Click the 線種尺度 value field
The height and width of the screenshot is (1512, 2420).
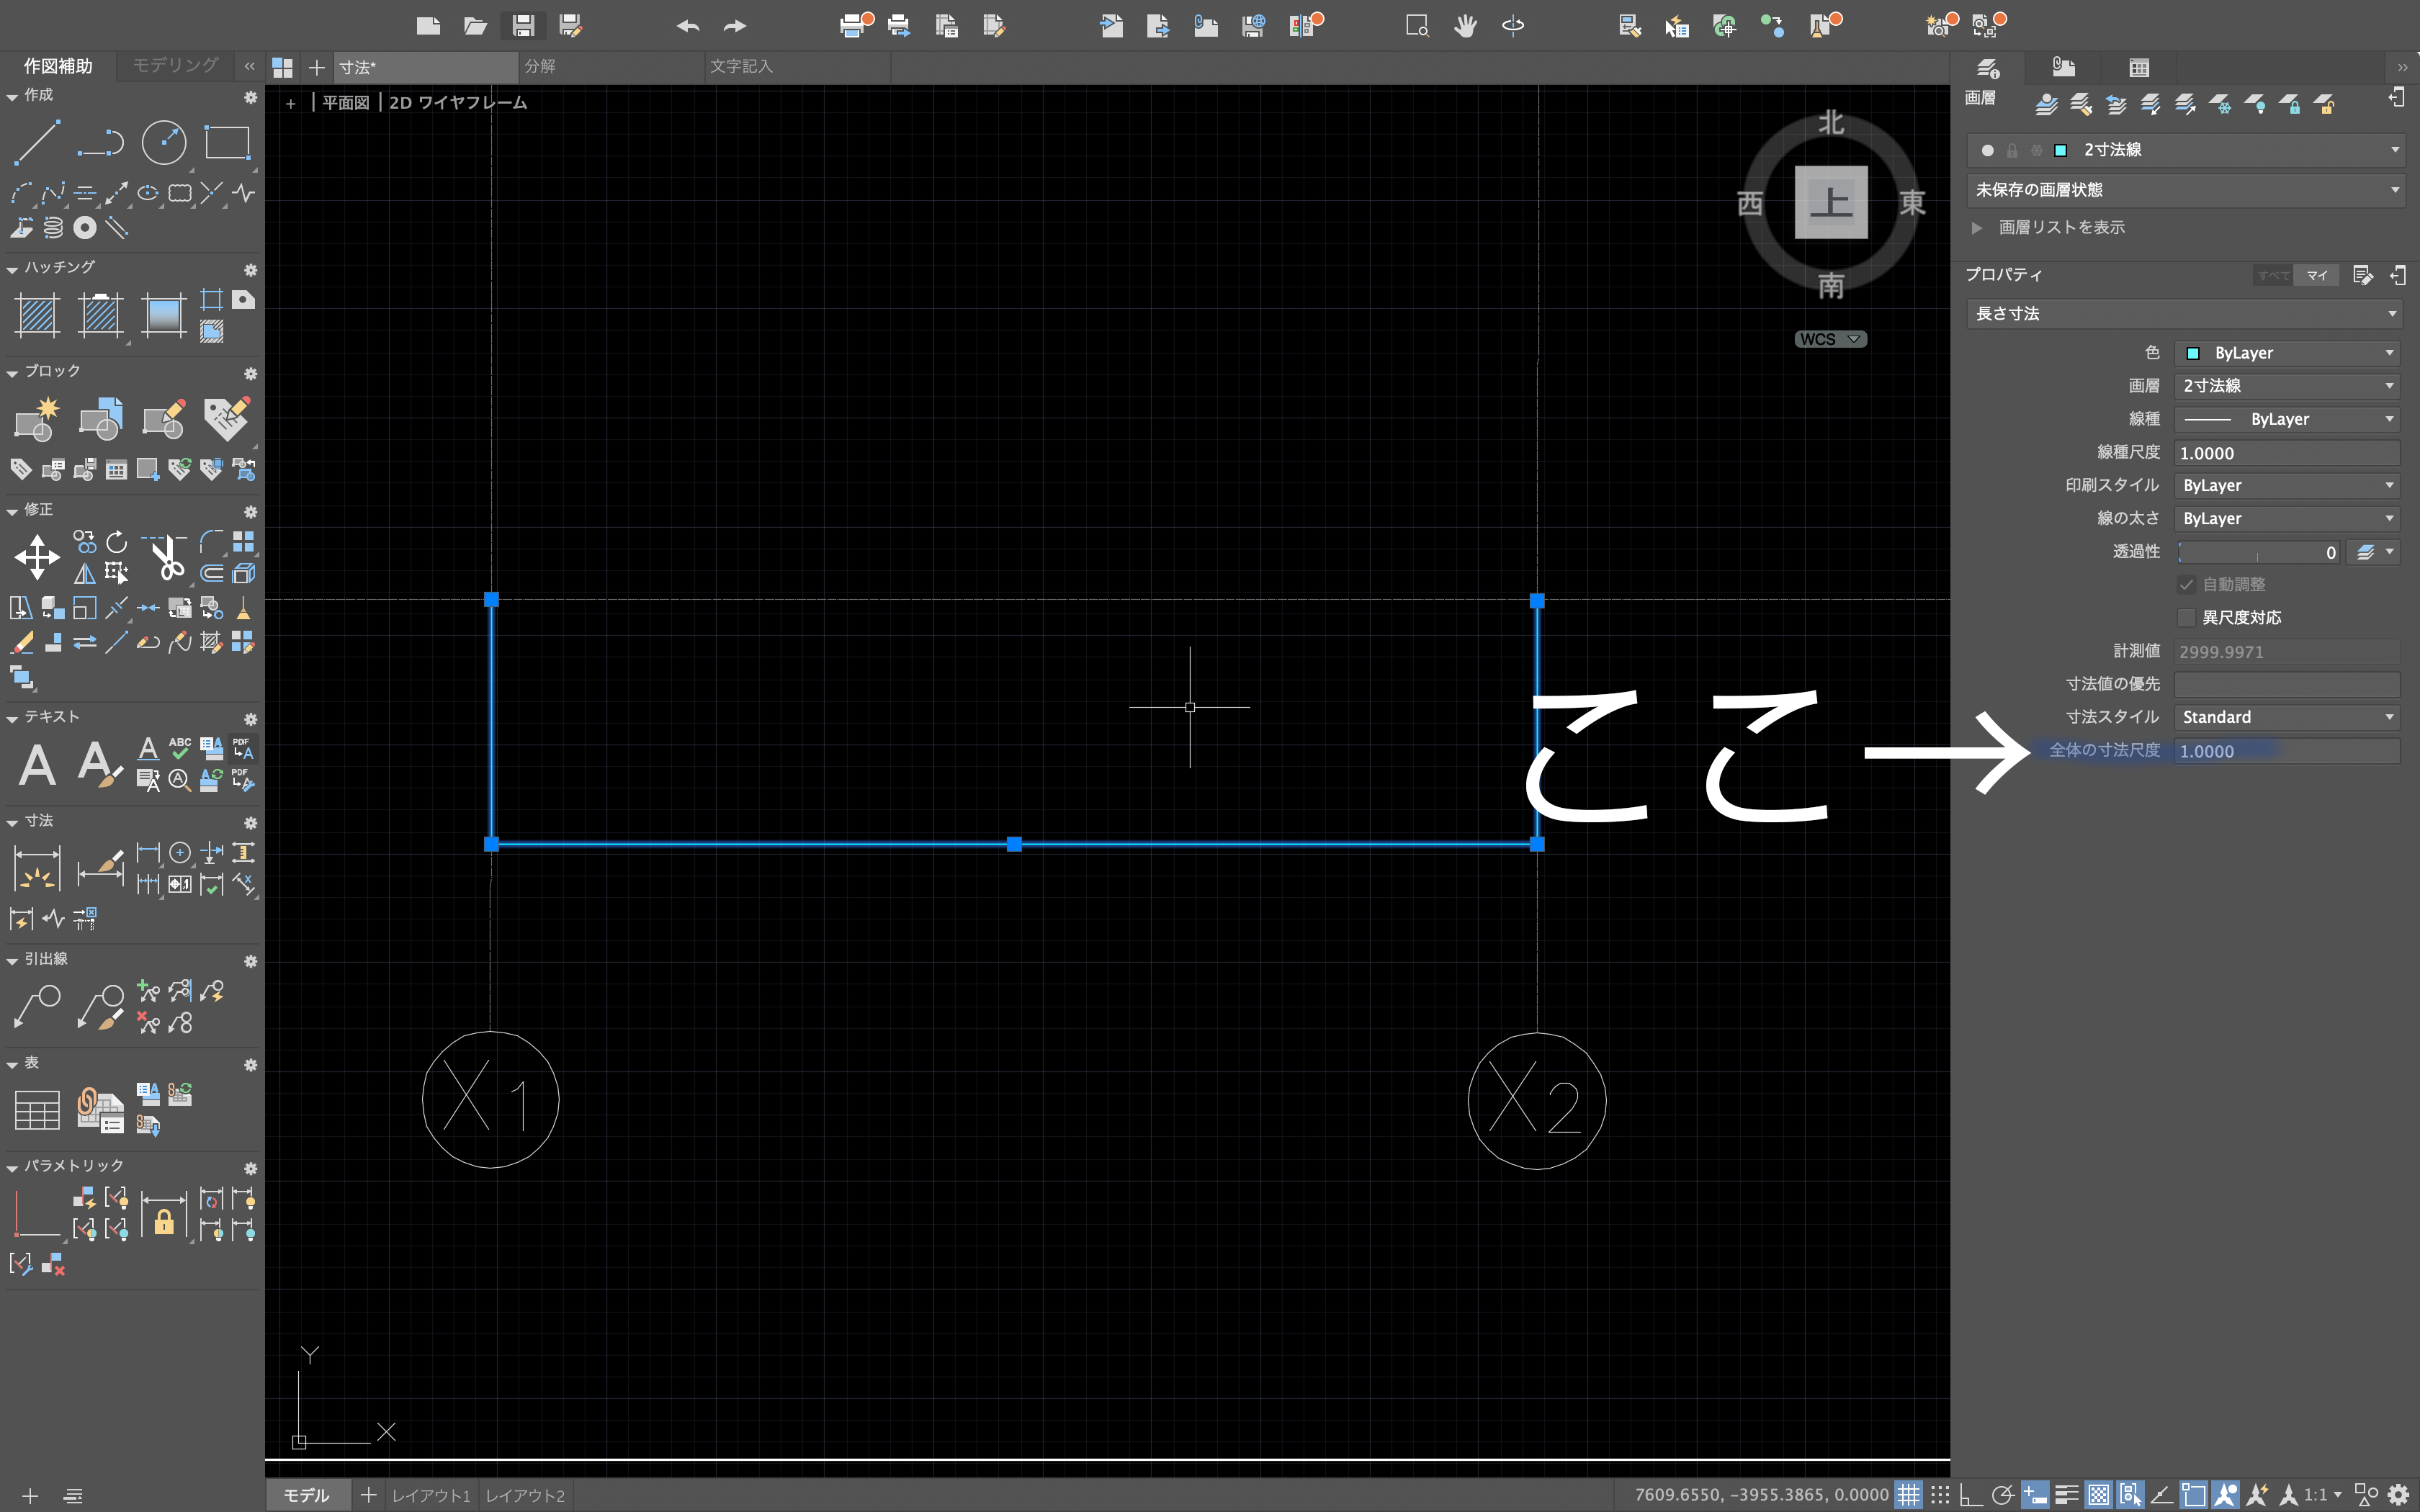2287,453
